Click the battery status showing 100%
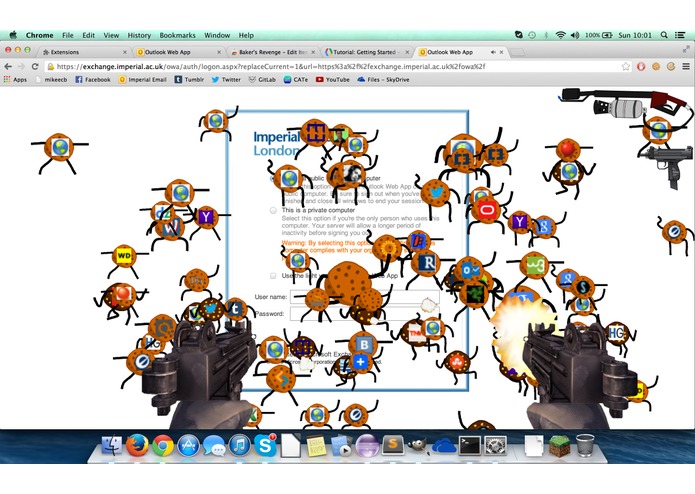Viewport: 695px width, 494px height. pyautogui.click(x=598, y=35)
